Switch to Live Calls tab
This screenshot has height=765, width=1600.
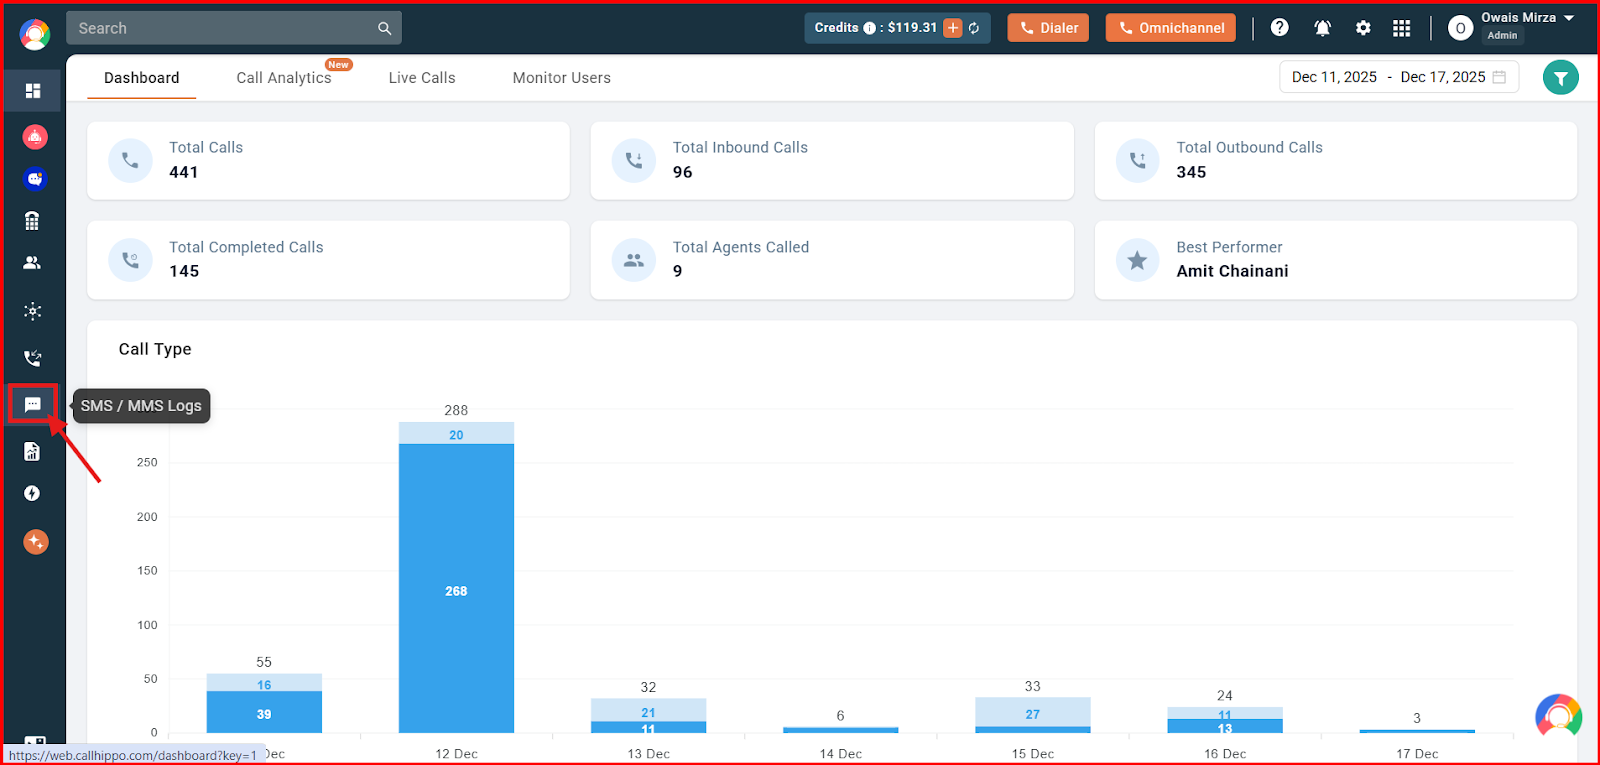pyautogui.click(x=422, y=78)
